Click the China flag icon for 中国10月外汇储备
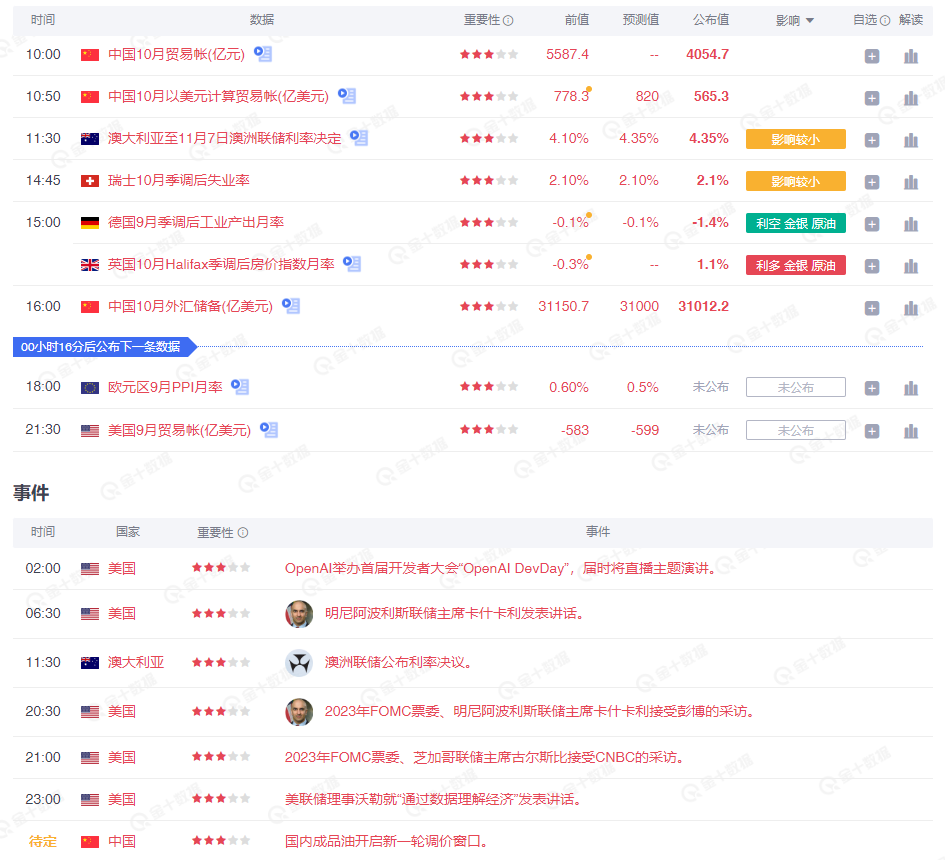The width and height of the screenshot is (945, 860). click(91, 307)
